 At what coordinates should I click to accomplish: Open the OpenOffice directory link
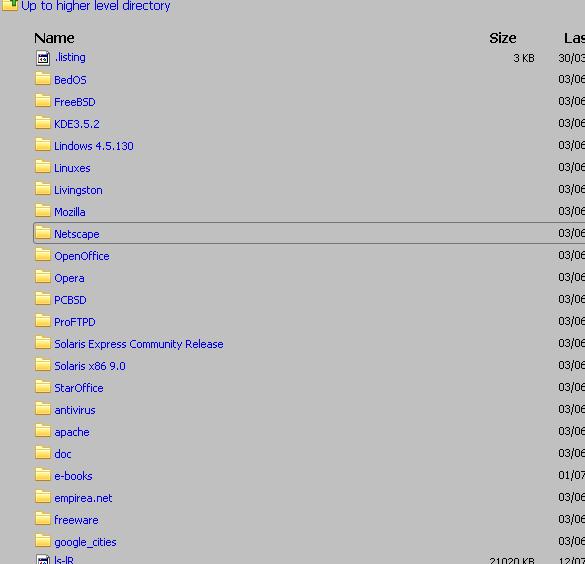click(82, 256)
